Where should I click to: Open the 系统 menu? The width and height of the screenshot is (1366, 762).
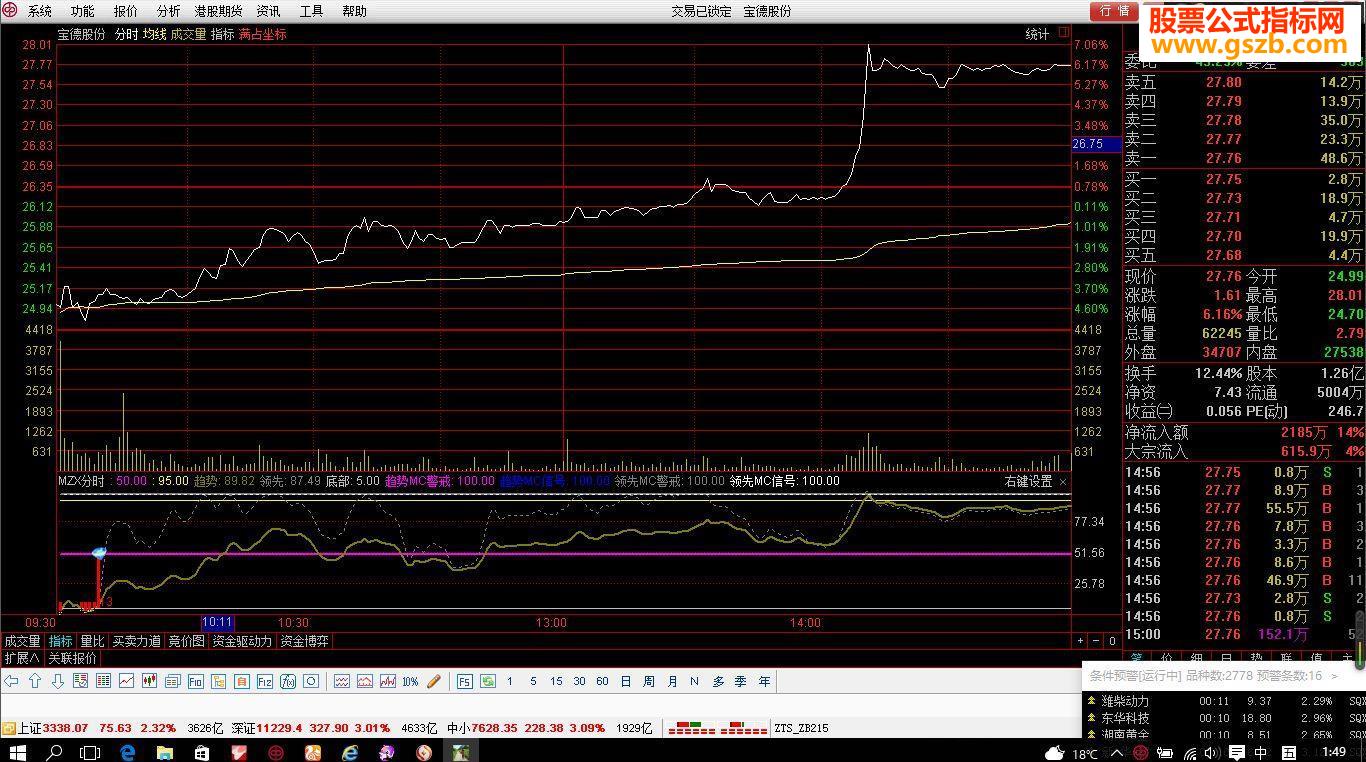40,11
